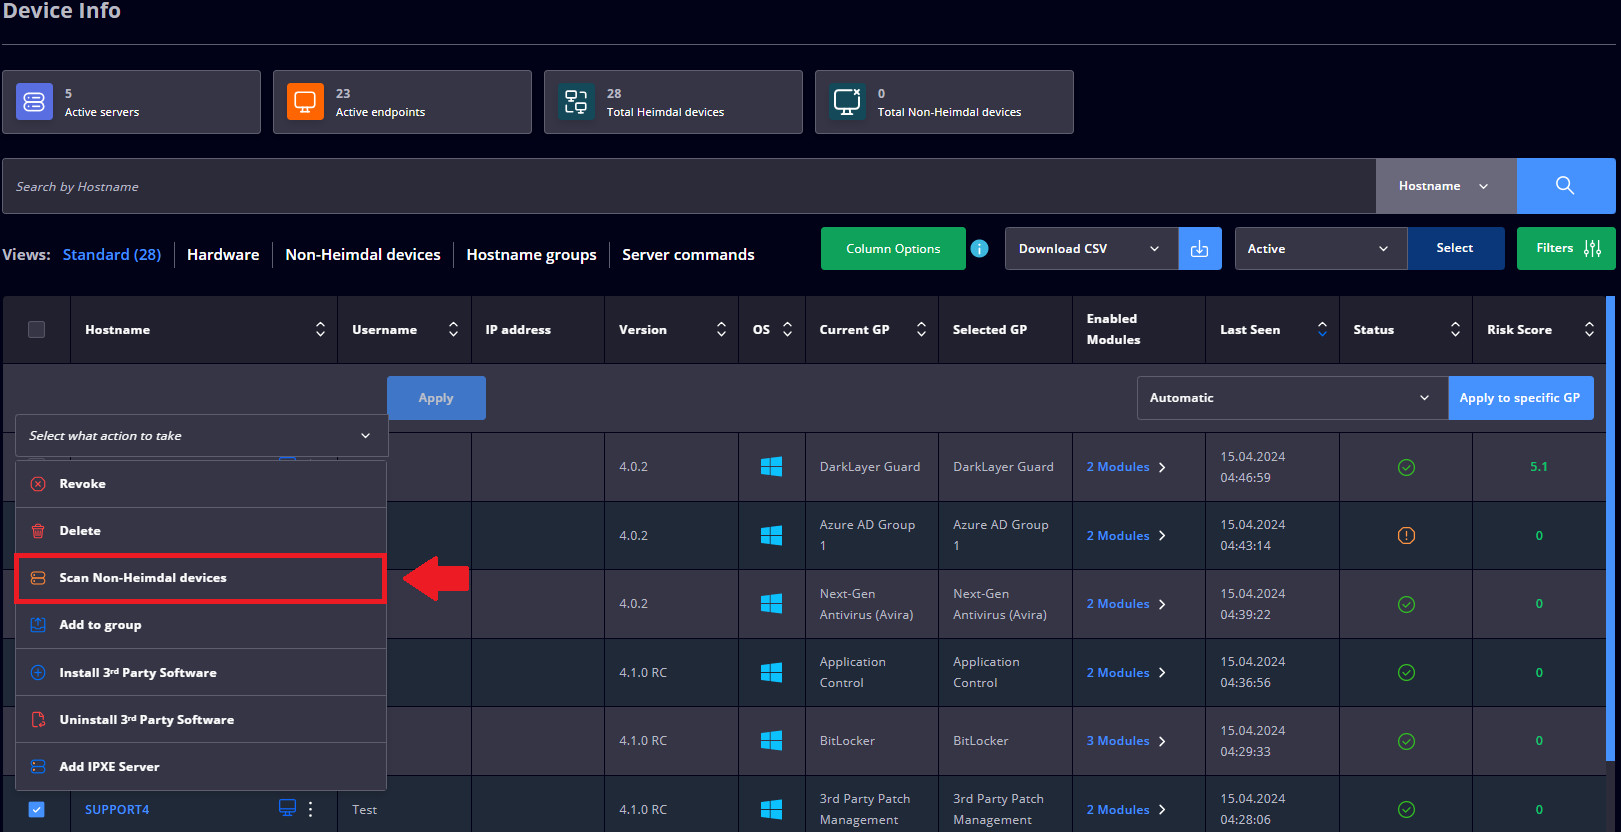Click the Select button next to Active
This screenshot has height=832, width=1621.
click(x=1455, y=248)
